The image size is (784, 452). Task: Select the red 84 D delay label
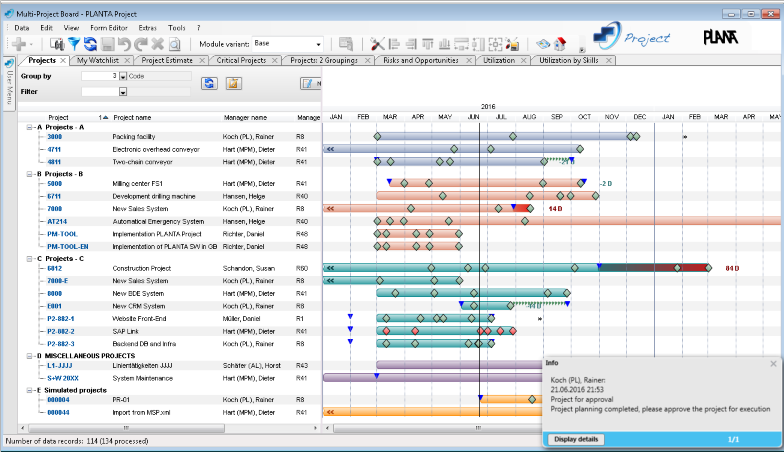[x=732, y=268]
